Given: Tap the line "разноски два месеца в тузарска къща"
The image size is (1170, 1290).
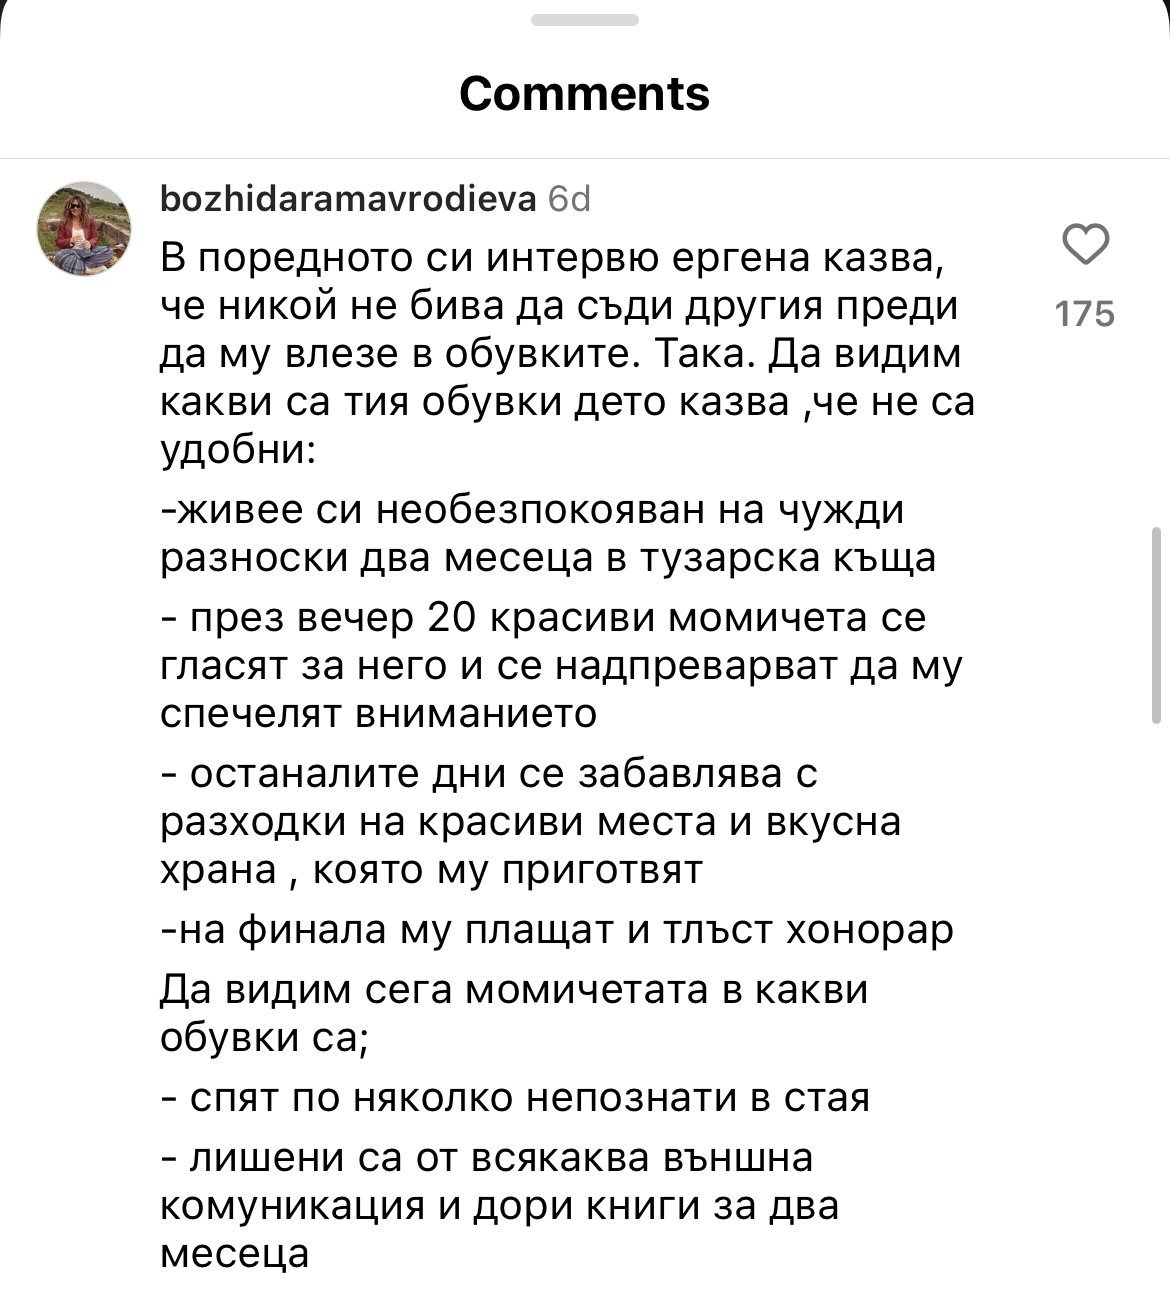Looking at the screenshot, I should [549, 558].
